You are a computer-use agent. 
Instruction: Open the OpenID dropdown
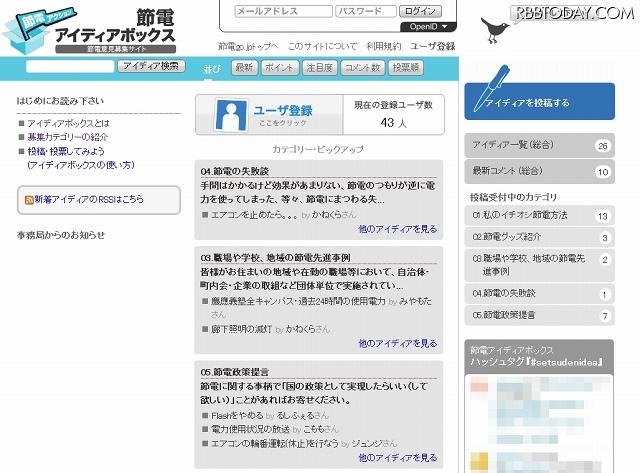click(428, 27)
